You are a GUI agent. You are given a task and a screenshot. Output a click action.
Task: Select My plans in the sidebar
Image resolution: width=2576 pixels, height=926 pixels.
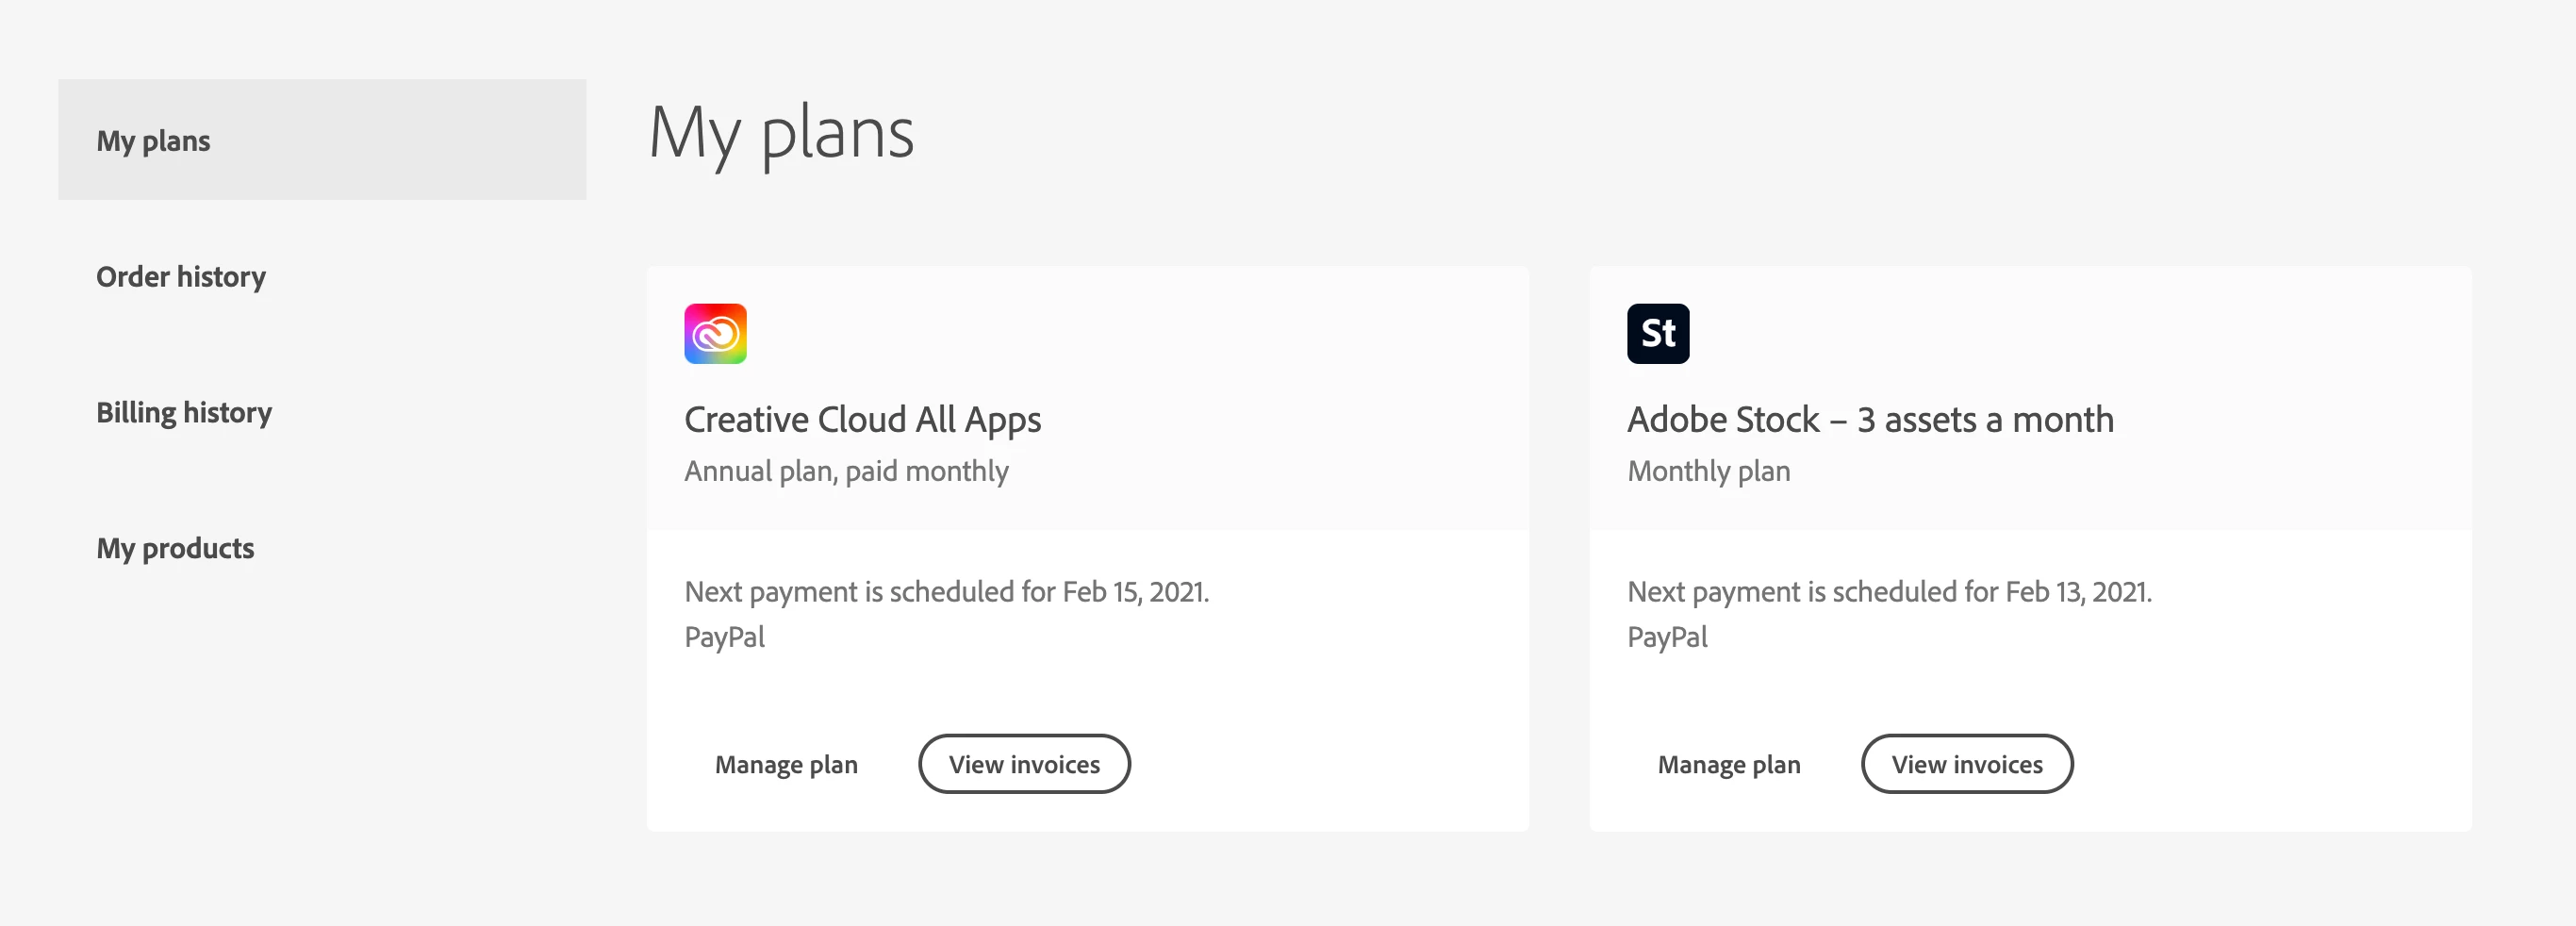tap(153, 141)
